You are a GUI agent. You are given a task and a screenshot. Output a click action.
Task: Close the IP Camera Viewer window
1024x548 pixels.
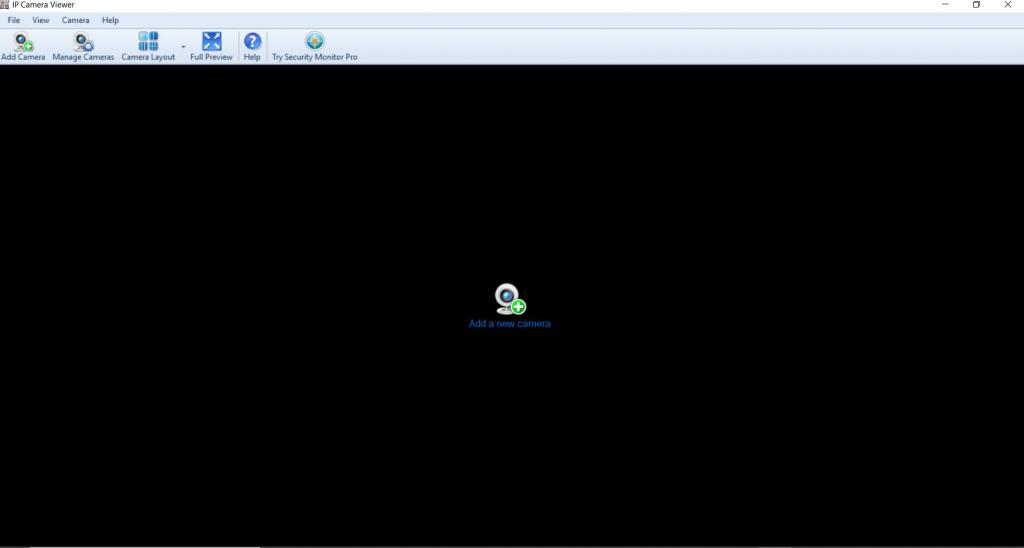click(x=1007, y=5)
